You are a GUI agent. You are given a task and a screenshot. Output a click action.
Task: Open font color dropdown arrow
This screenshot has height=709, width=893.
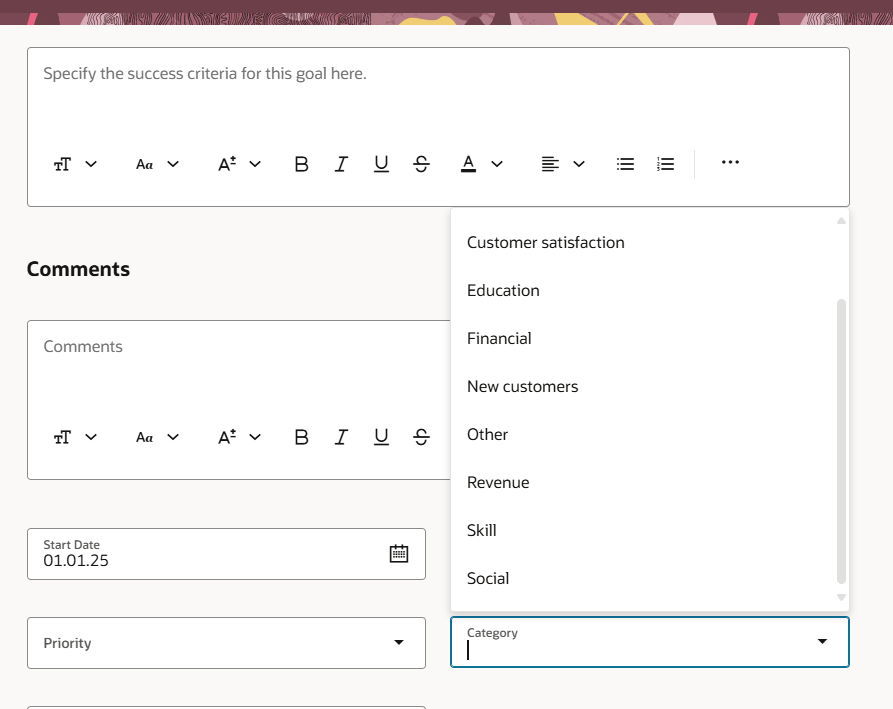click(x=497, y=164)
